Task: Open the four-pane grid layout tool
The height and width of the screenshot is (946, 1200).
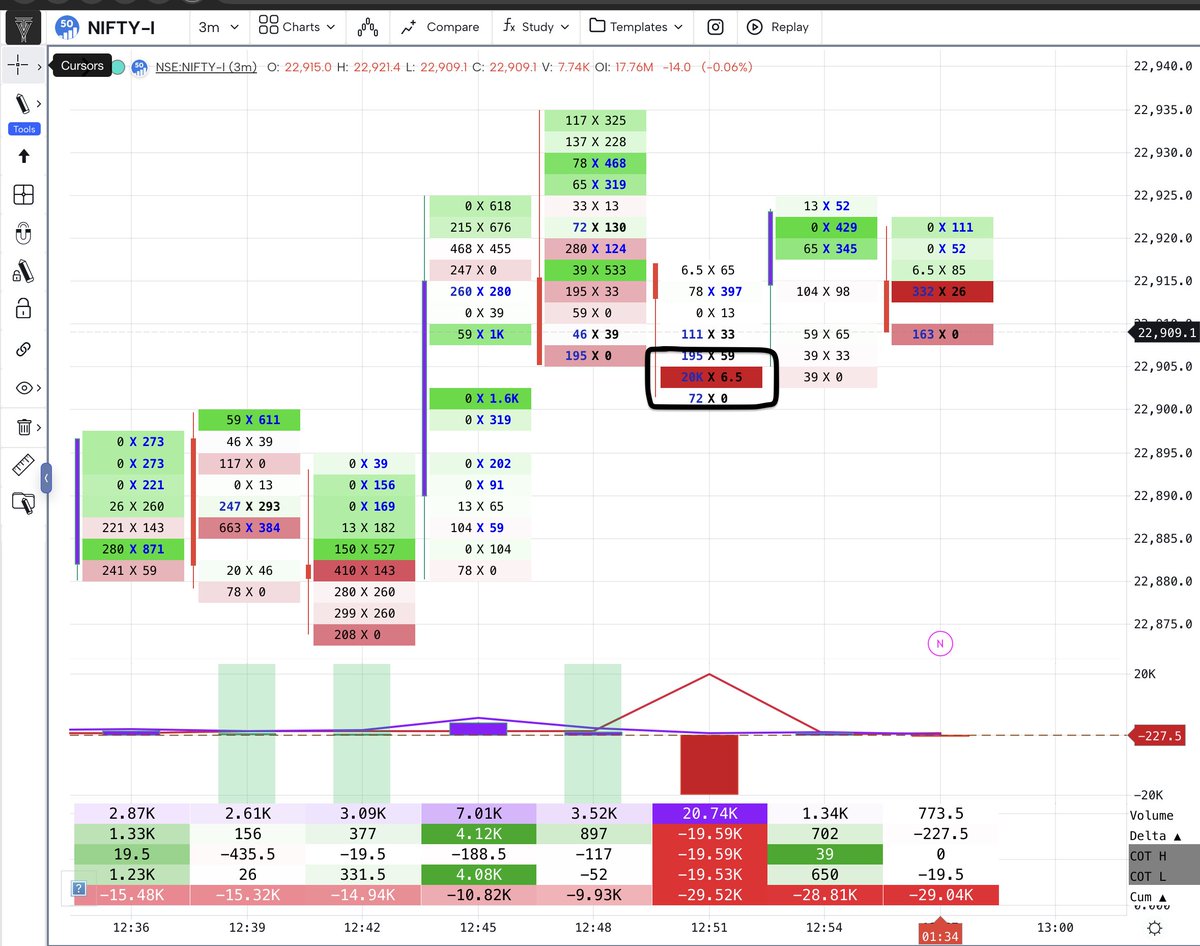Action: click(24, 195)
